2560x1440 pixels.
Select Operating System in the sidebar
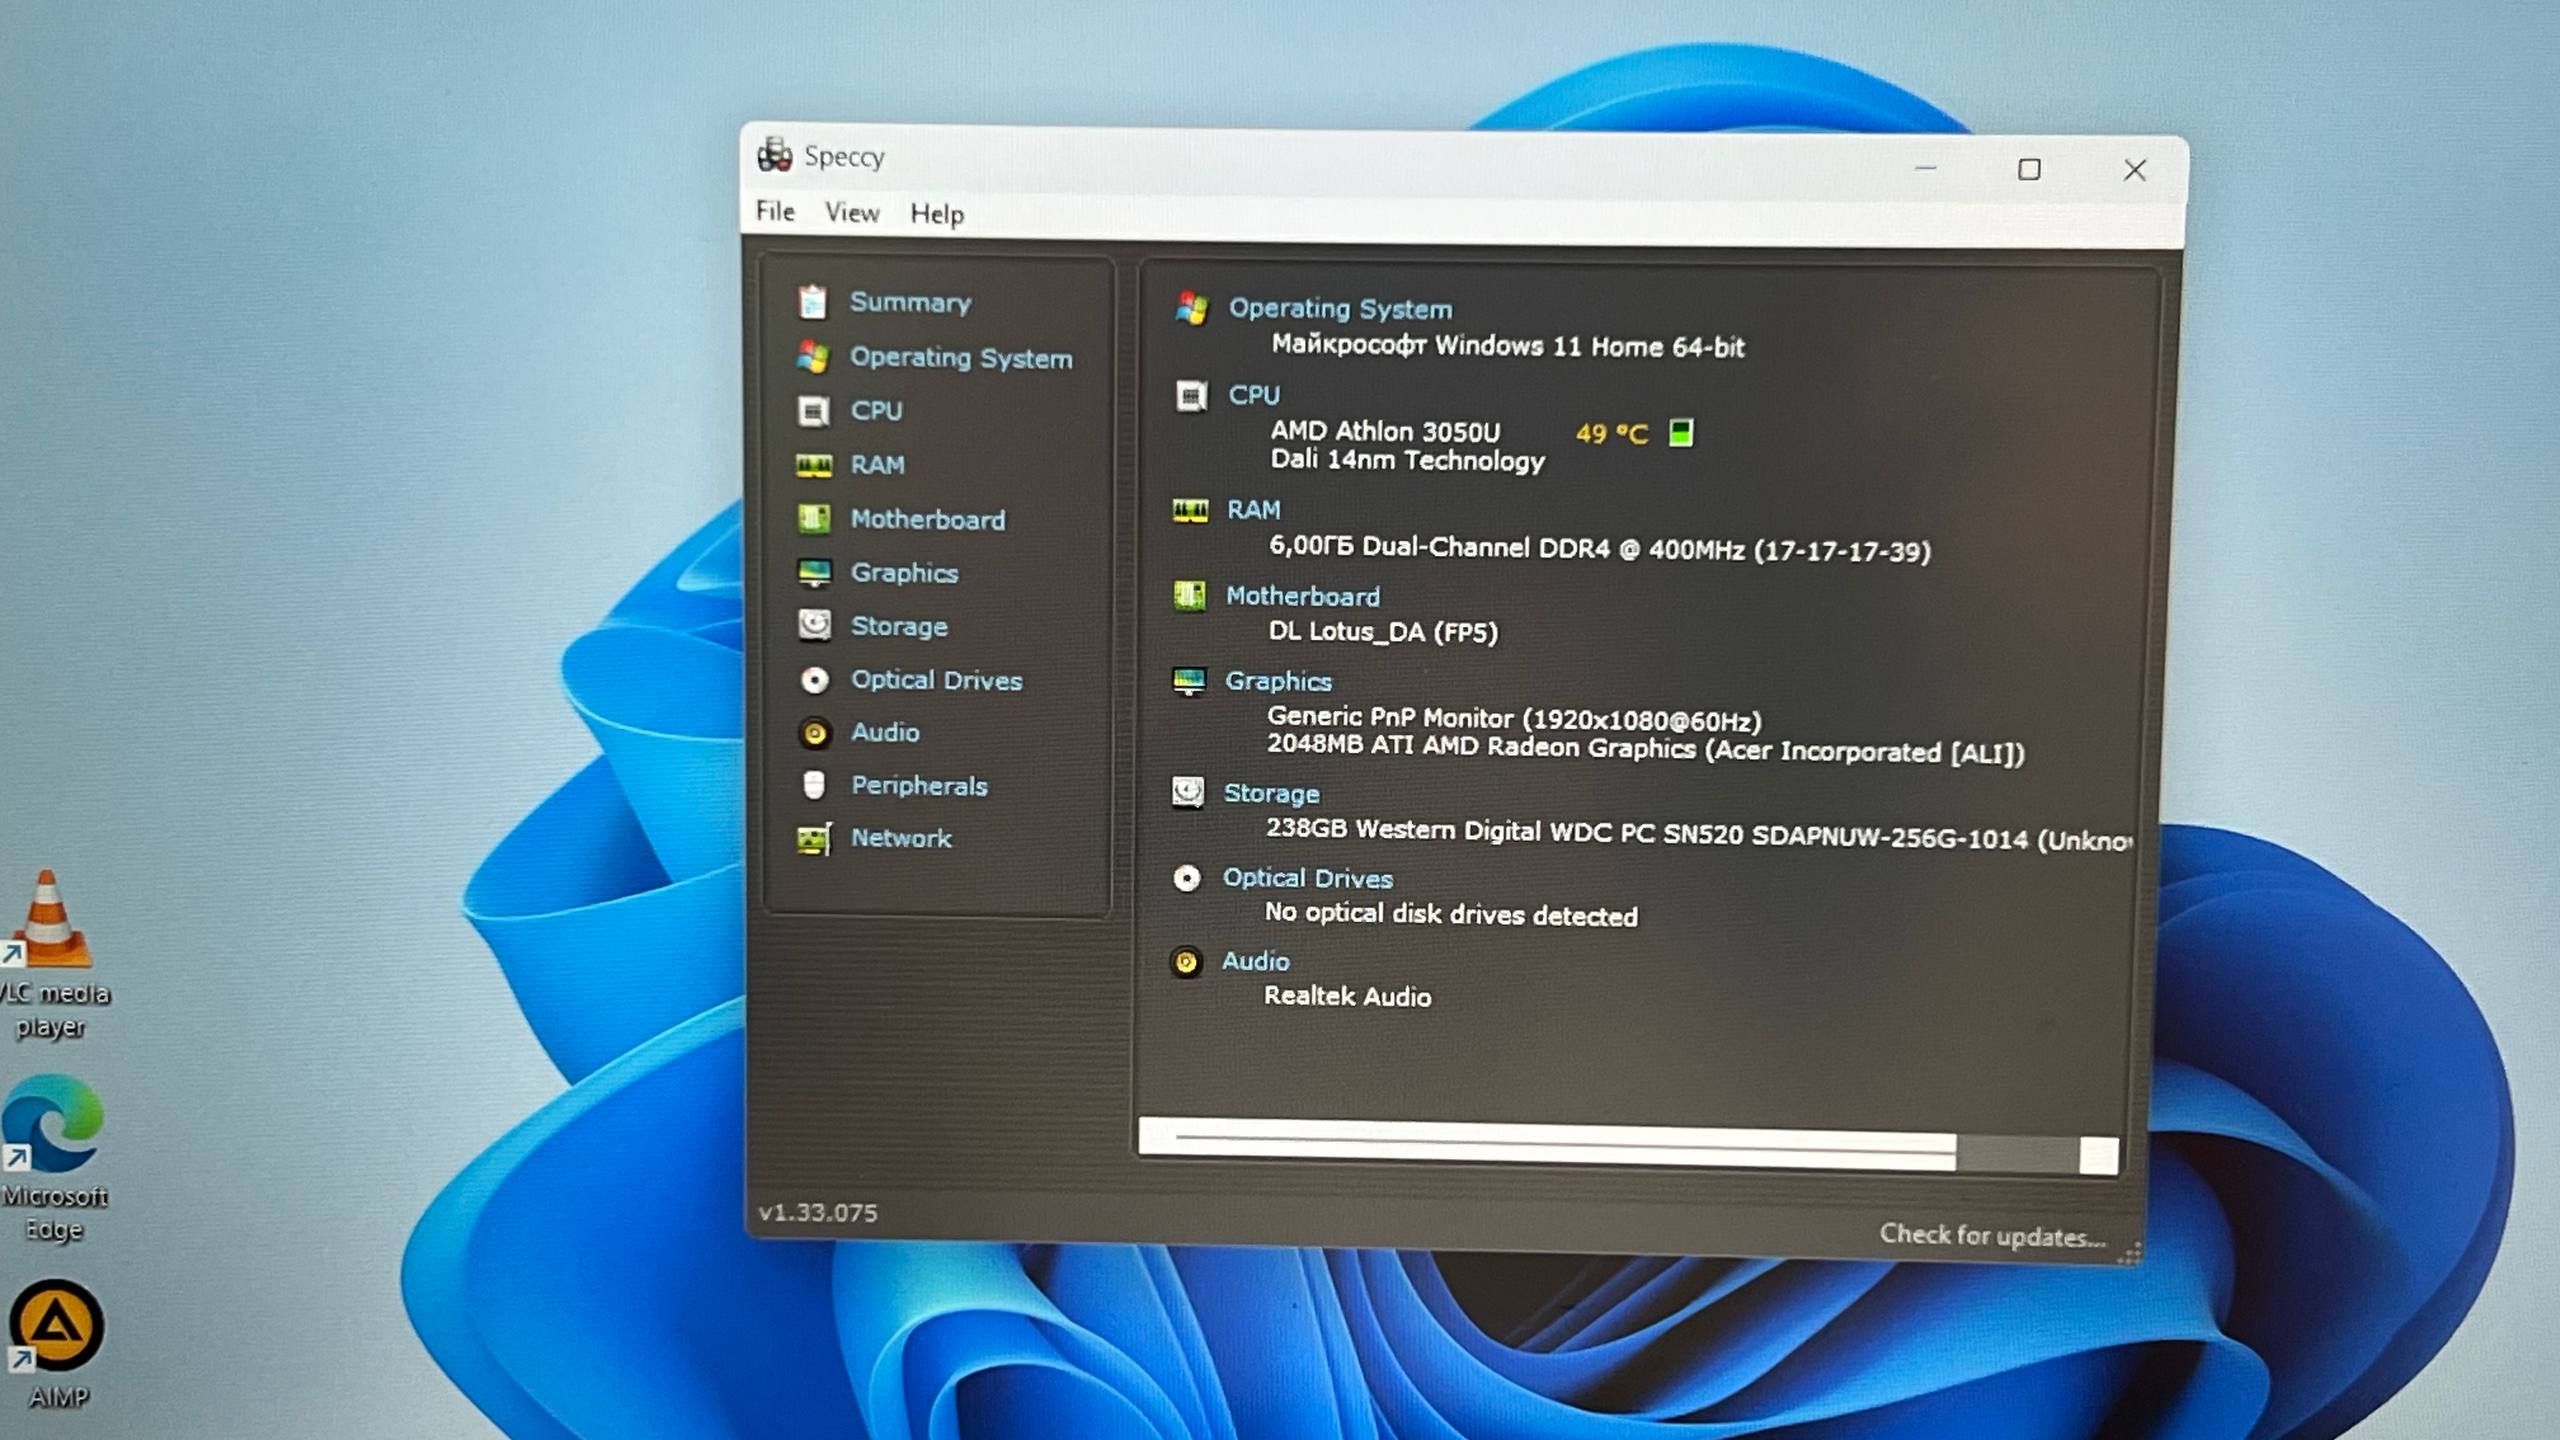[x=961, y=358]
